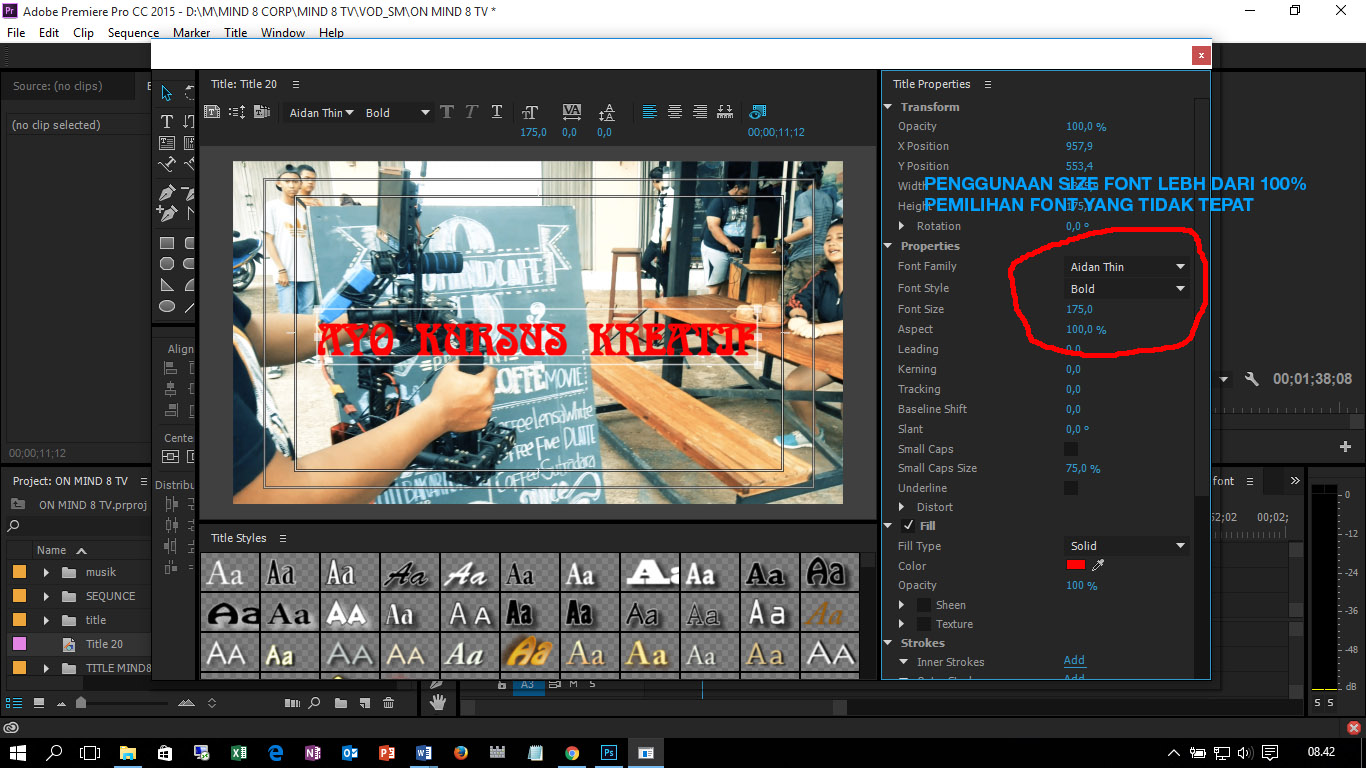Click the trash icon in the Project panel

tap(389, 703)
